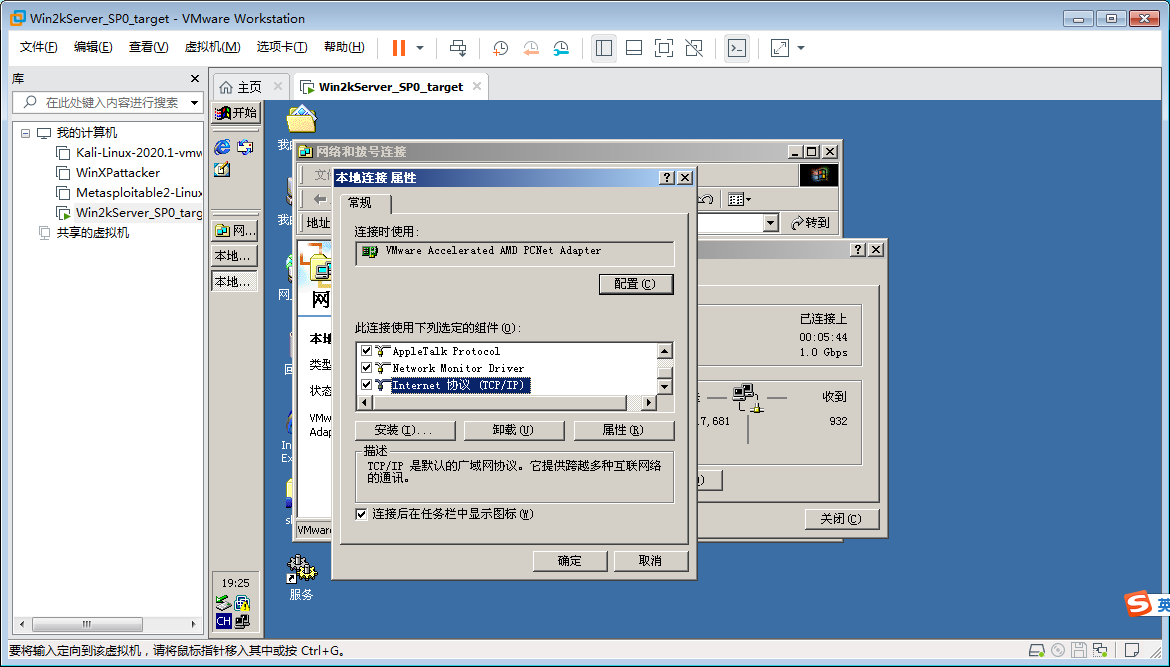Open the 我的文档 folder desktop icon

point(301,120)
